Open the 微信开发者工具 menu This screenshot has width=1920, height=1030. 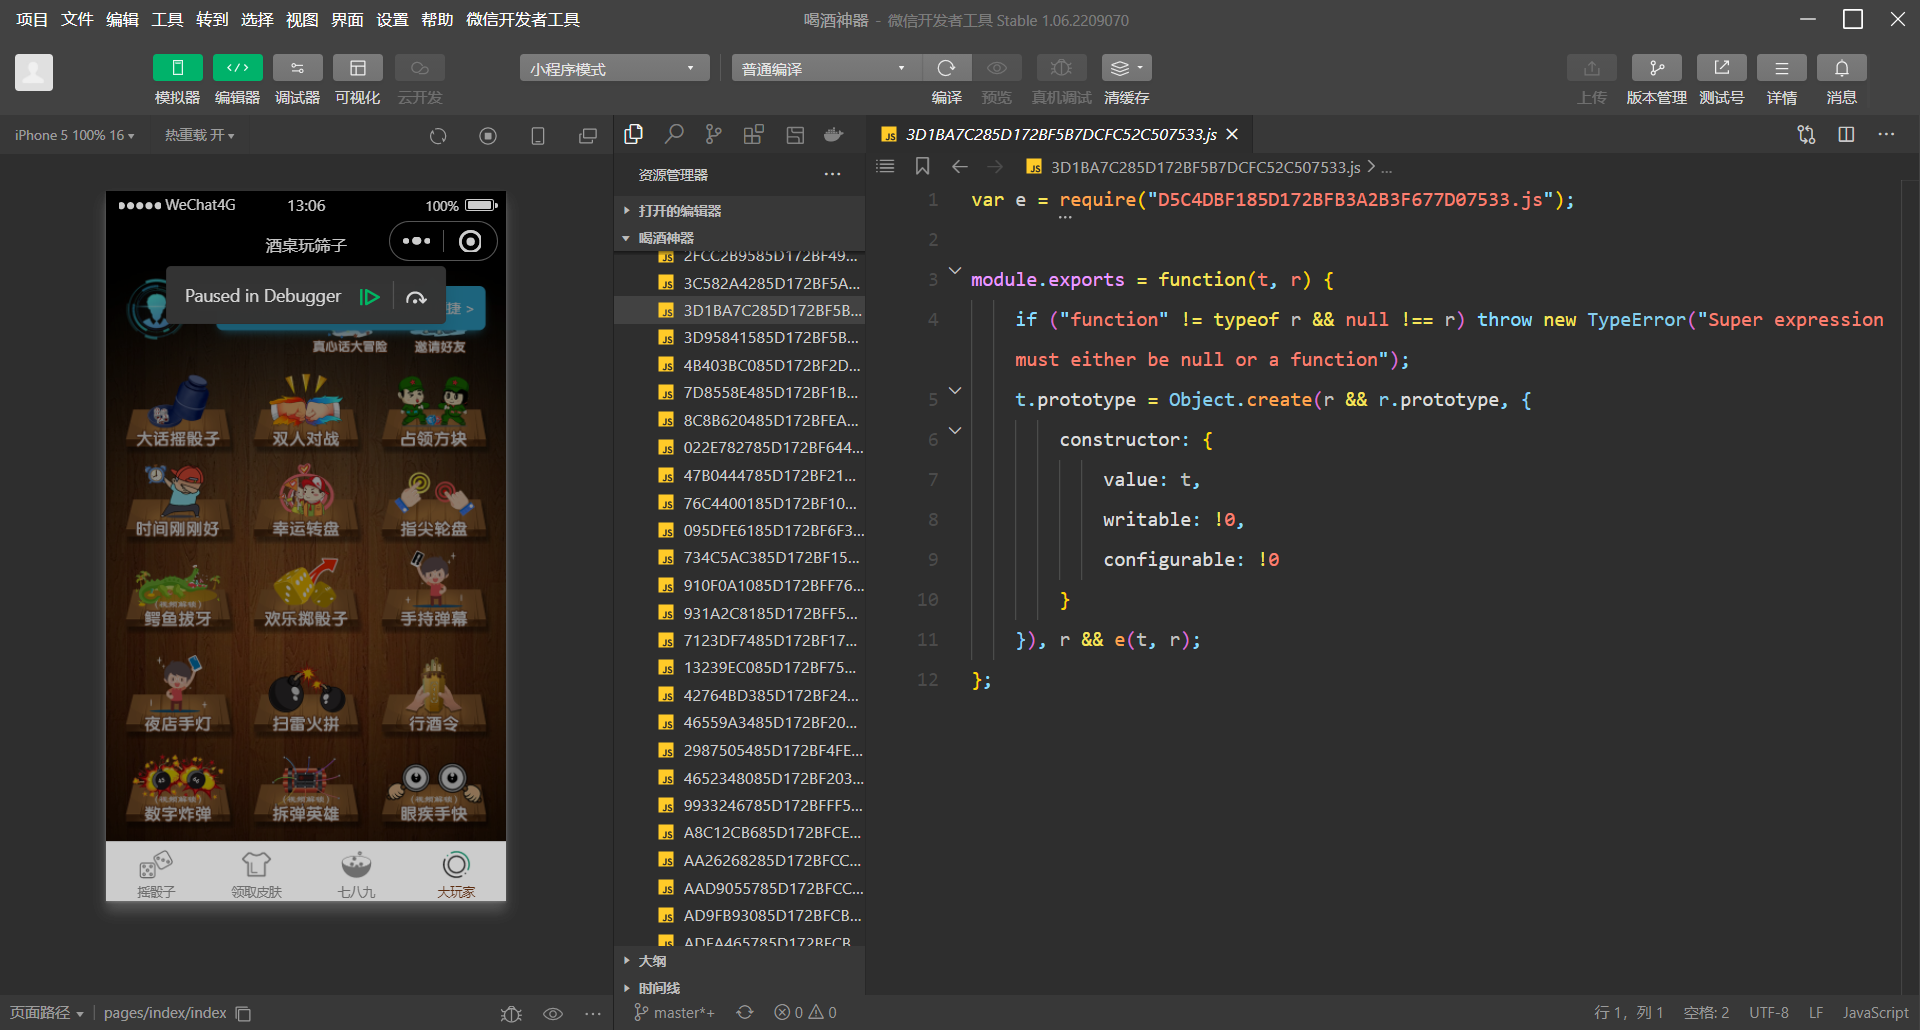[x=523, y=20]
